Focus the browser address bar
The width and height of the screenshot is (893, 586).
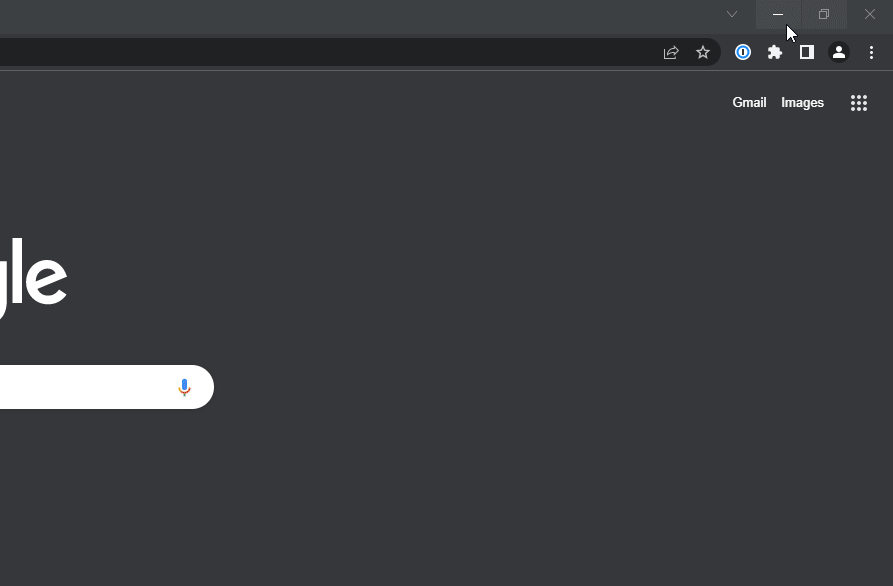coord(300,53)
